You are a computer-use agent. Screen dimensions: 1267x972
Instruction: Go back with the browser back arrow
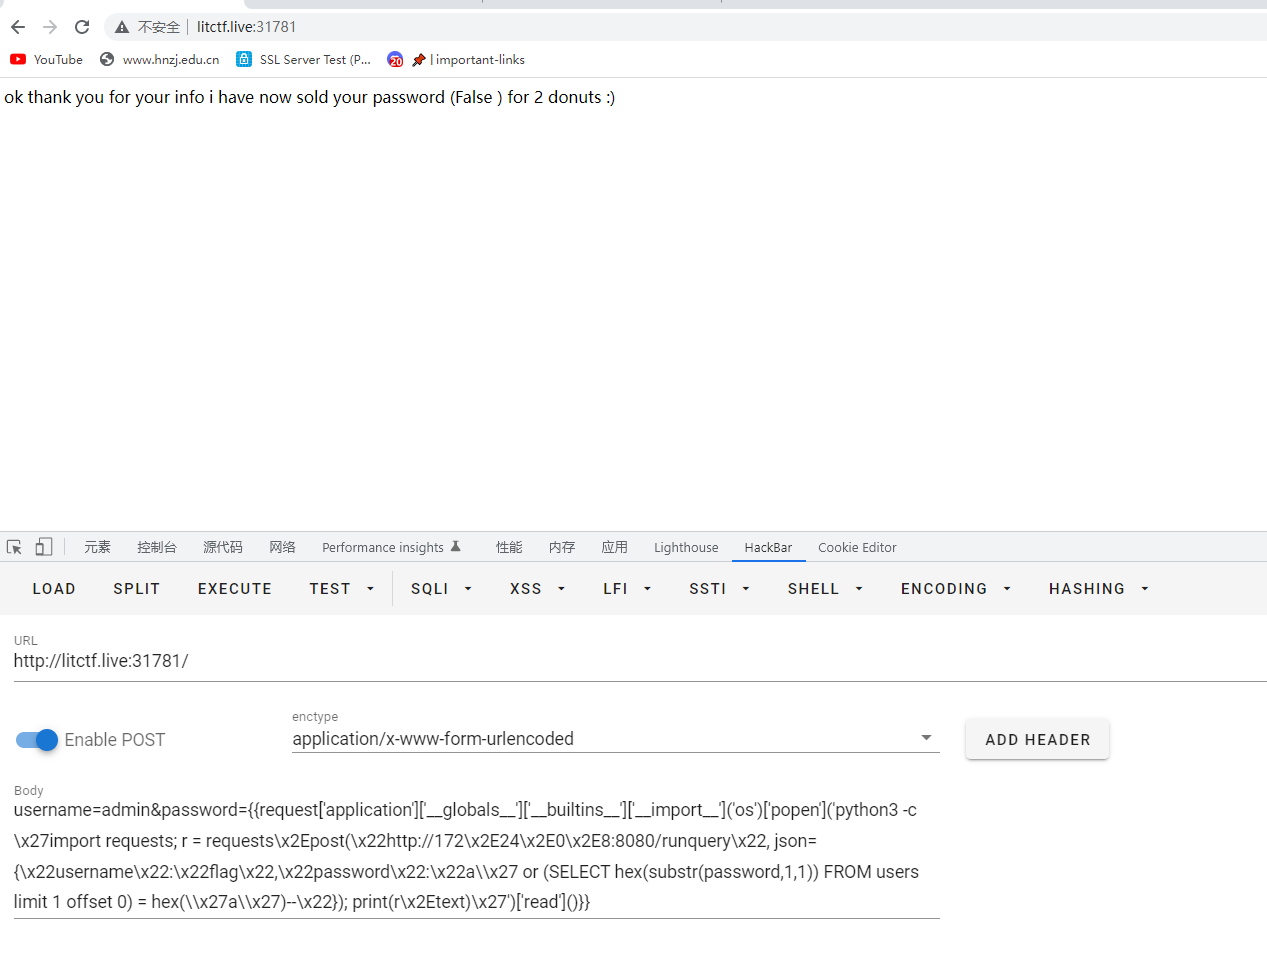point(18,27)
